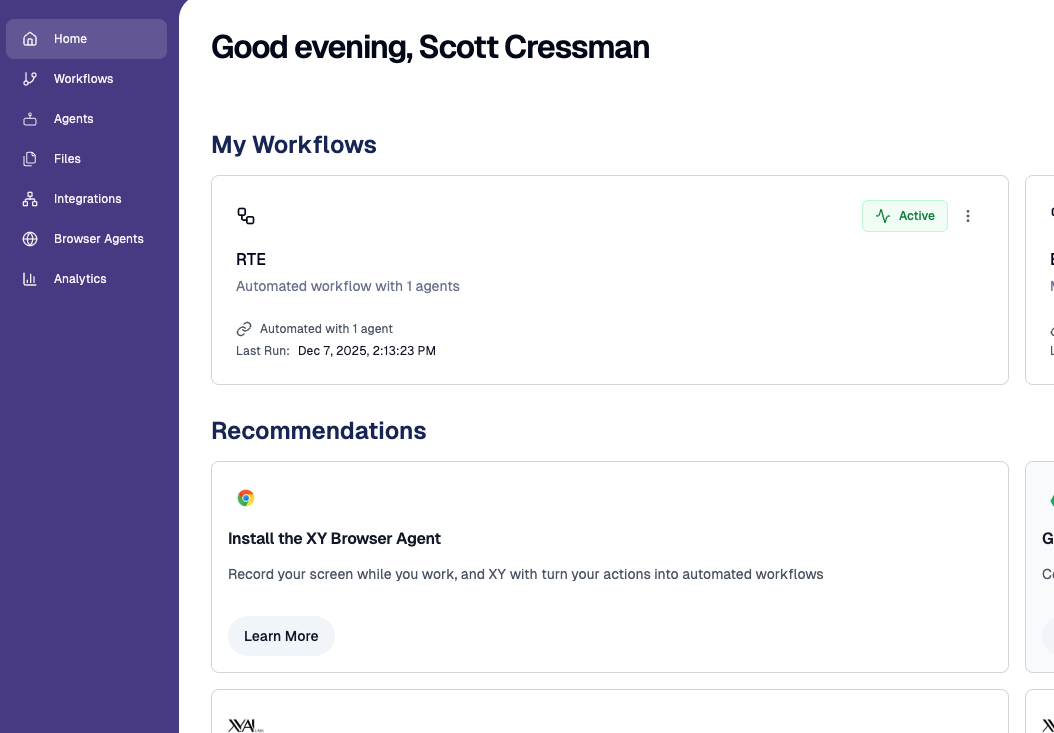The height and width of the screenshot is (733, 1054).
Task: Click the house icon next to Home
Action: 29,39
